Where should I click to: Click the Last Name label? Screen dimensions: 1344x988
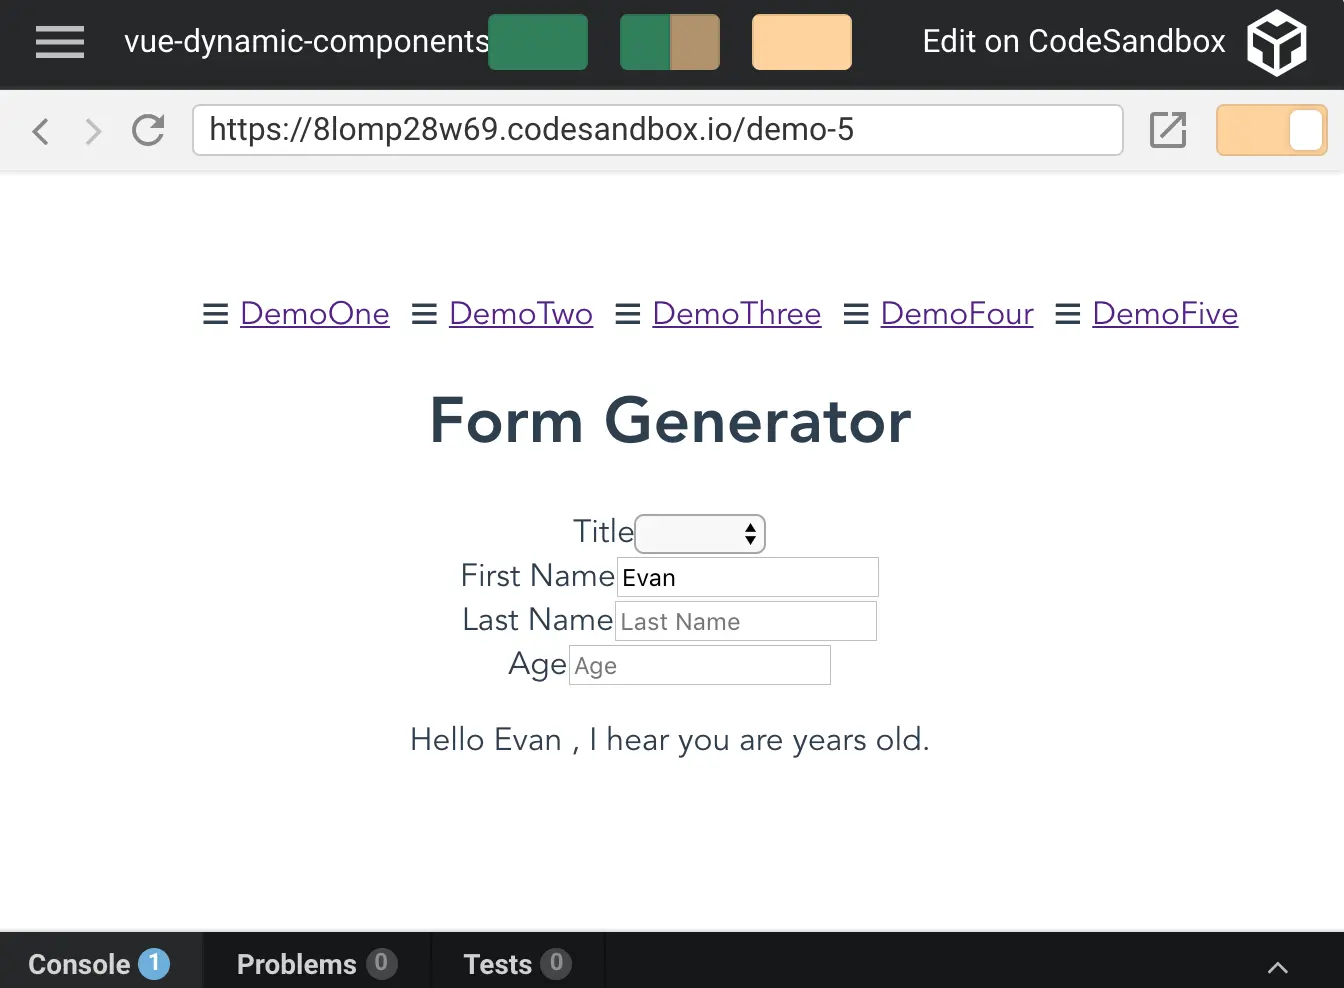[x=538, y=620]
